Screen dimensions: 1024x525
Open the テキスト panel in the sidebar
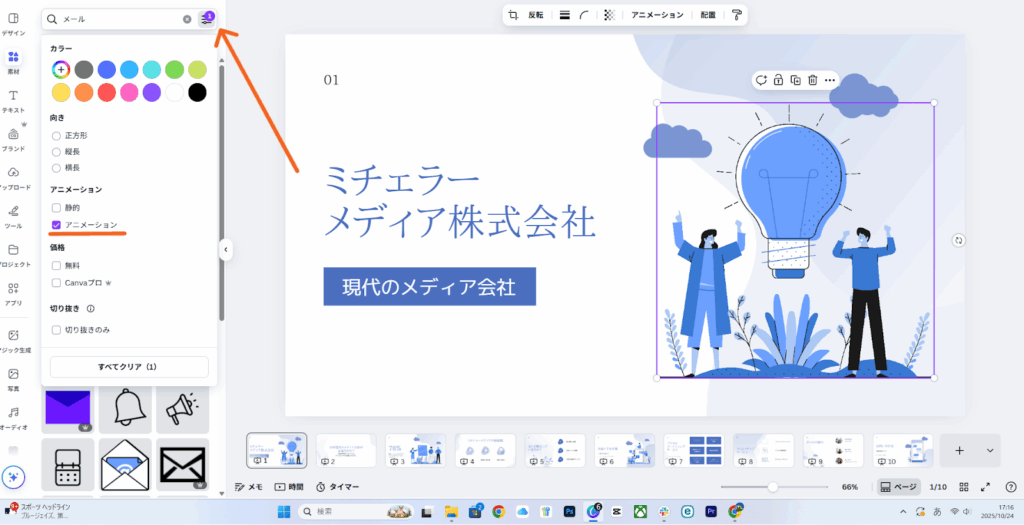(x=14, y=100)
